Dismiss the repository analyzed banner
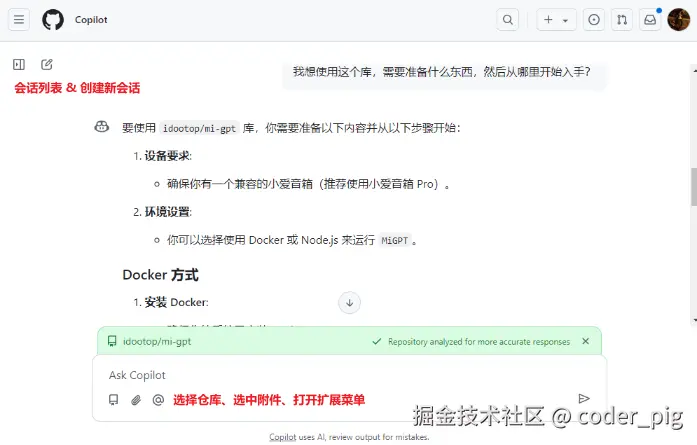 coord(585,341)
